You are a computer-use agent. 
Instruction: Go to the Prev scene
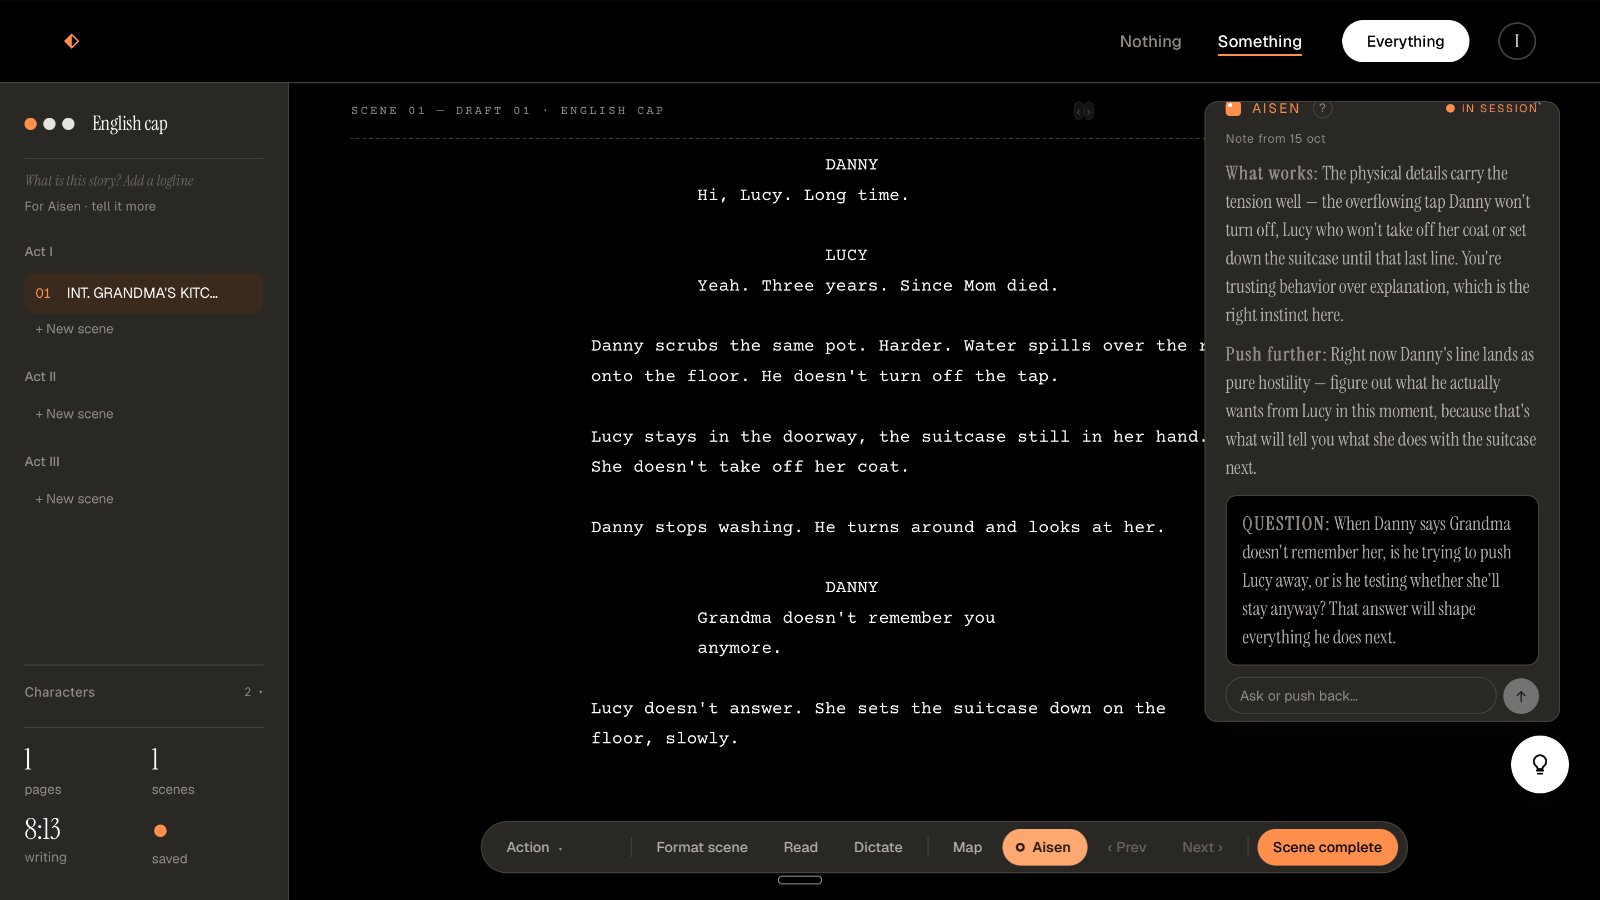(x=1127, y=847)
